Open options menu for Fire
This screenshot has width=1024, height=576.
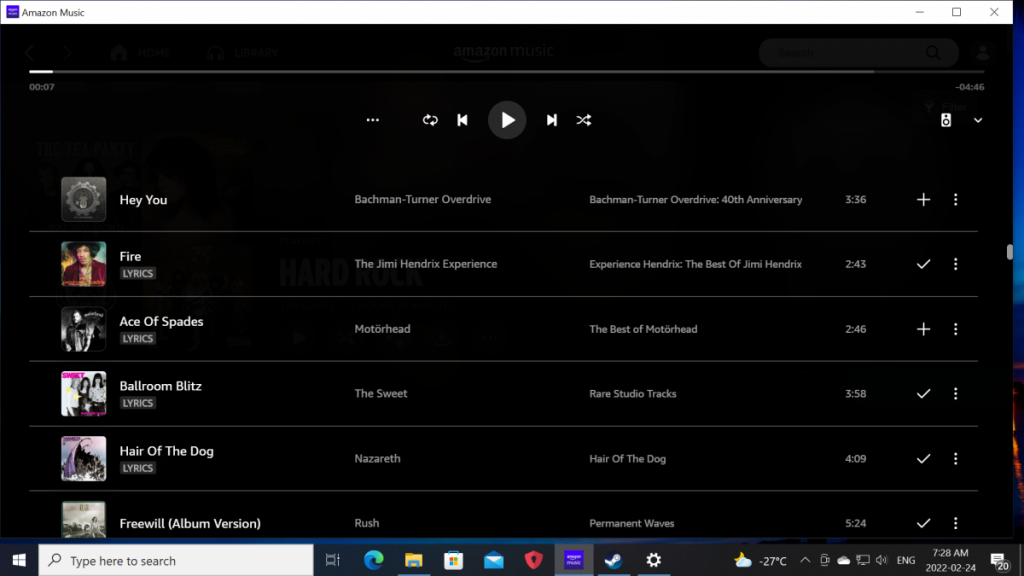(x=955, y=264)
